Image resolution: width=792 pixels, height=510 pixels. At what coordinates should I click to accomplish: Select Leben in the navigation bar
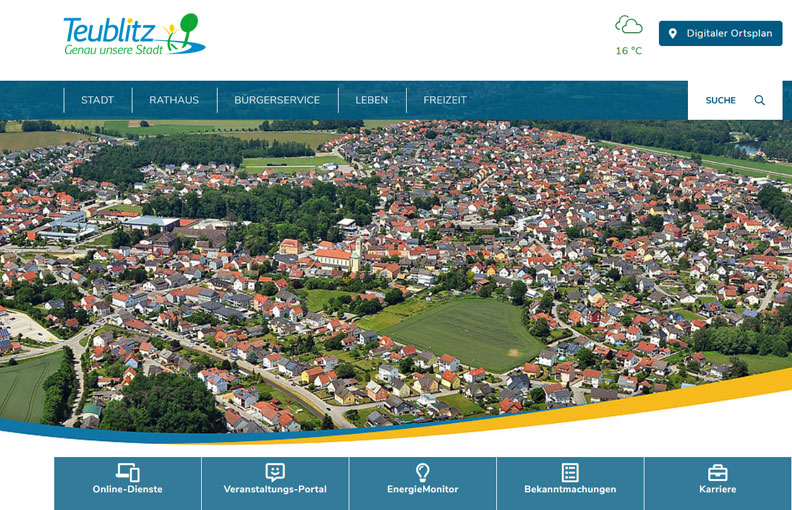click(371, 101)
